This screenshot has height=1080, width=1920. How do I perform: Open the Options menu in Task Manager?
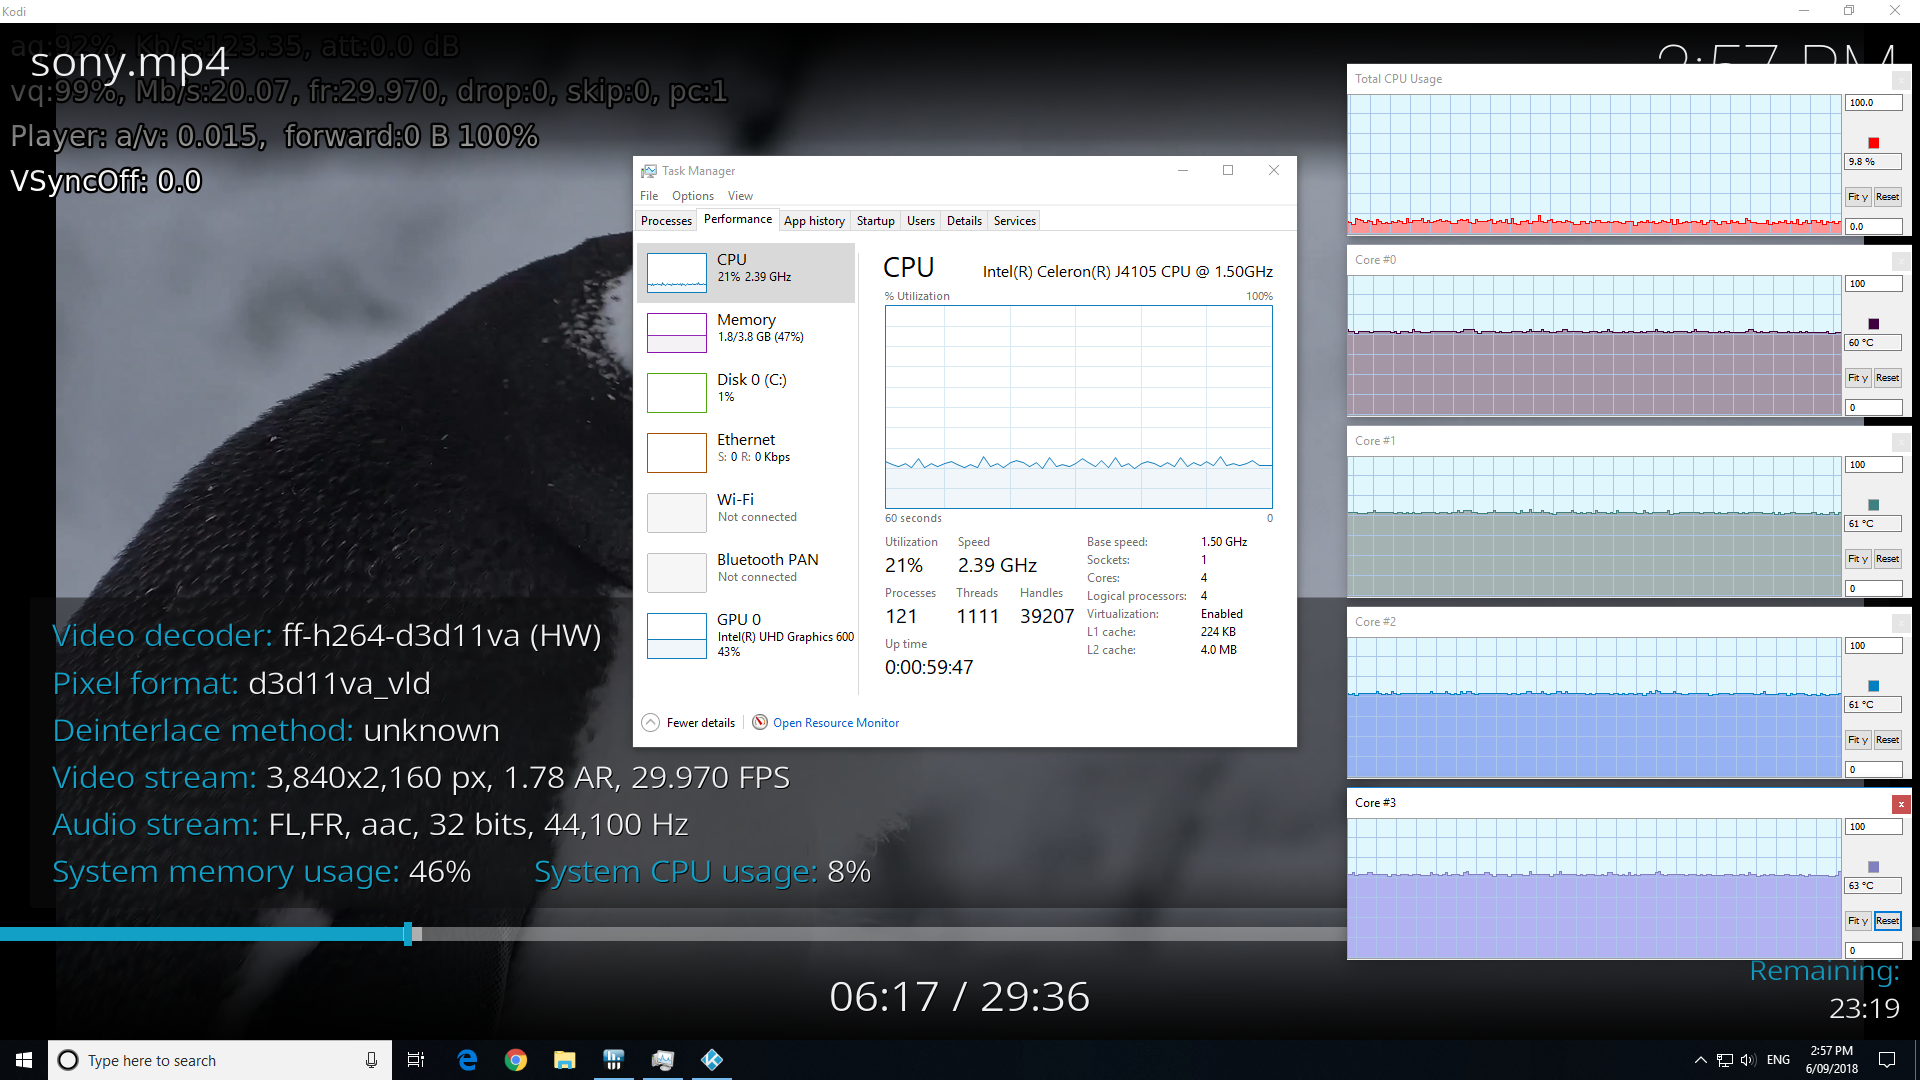point(693,196)
